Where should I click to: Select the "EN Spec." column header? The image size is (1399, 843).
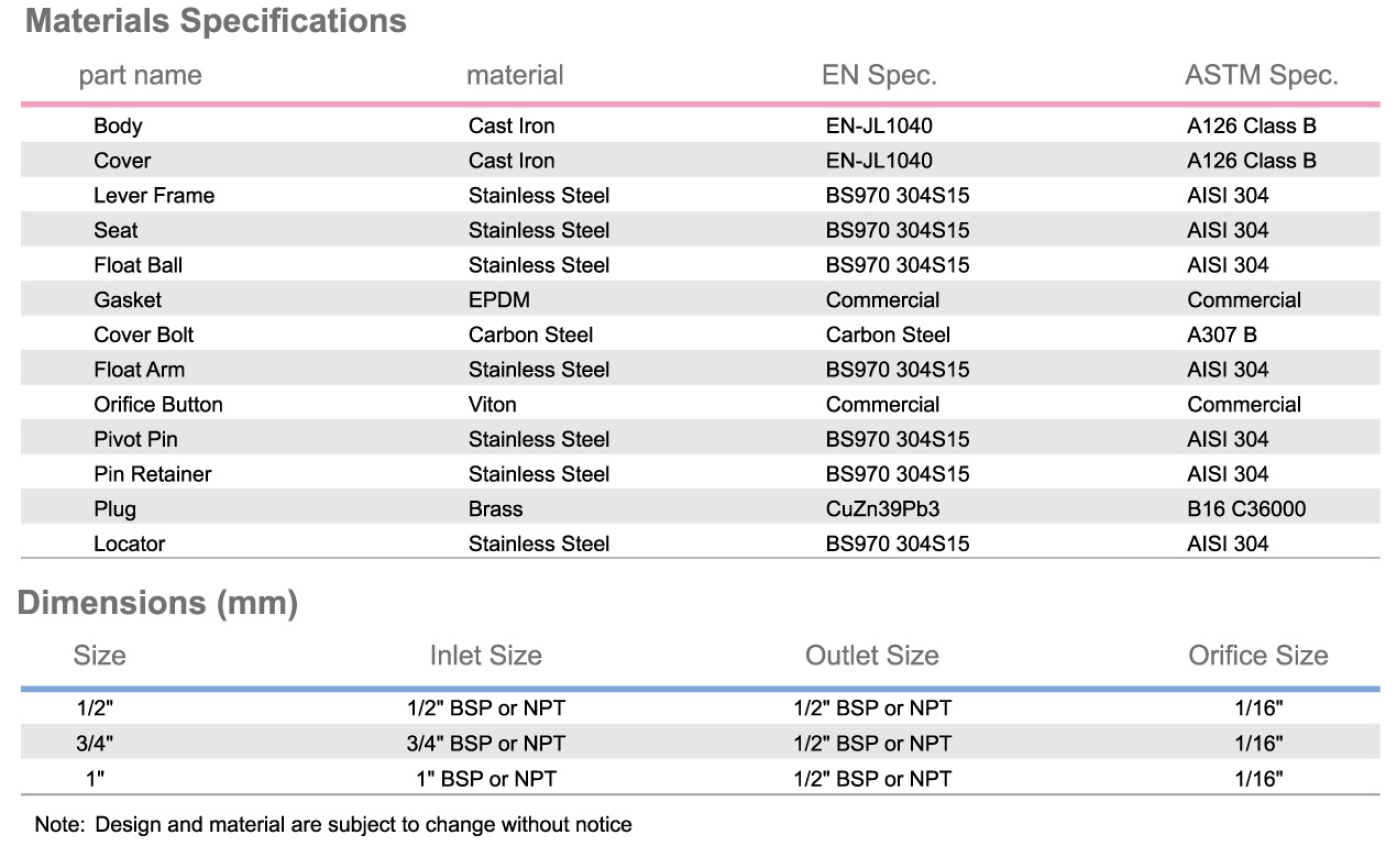(878, 75)
